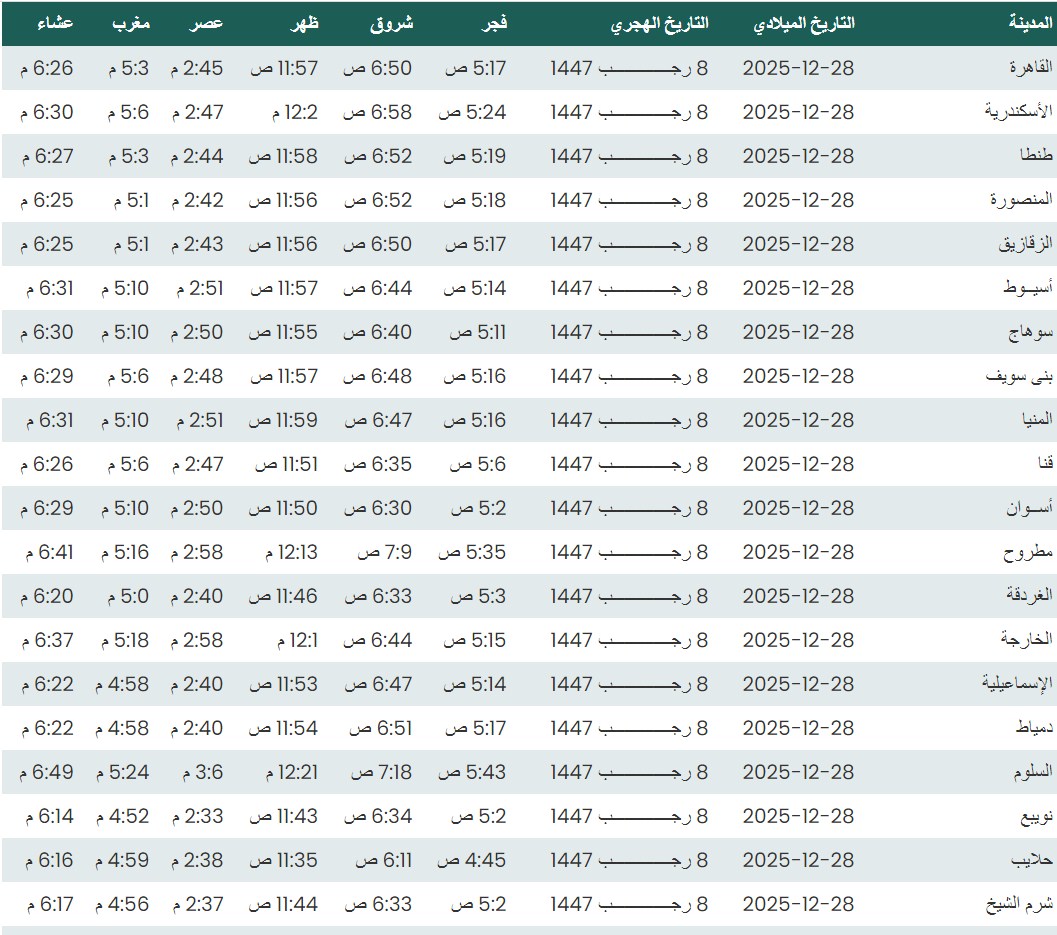Click the sunrise time for دمياط
Image resolution: width=1057 pixels, height=935 pixels.
click(x=380, y=728)
